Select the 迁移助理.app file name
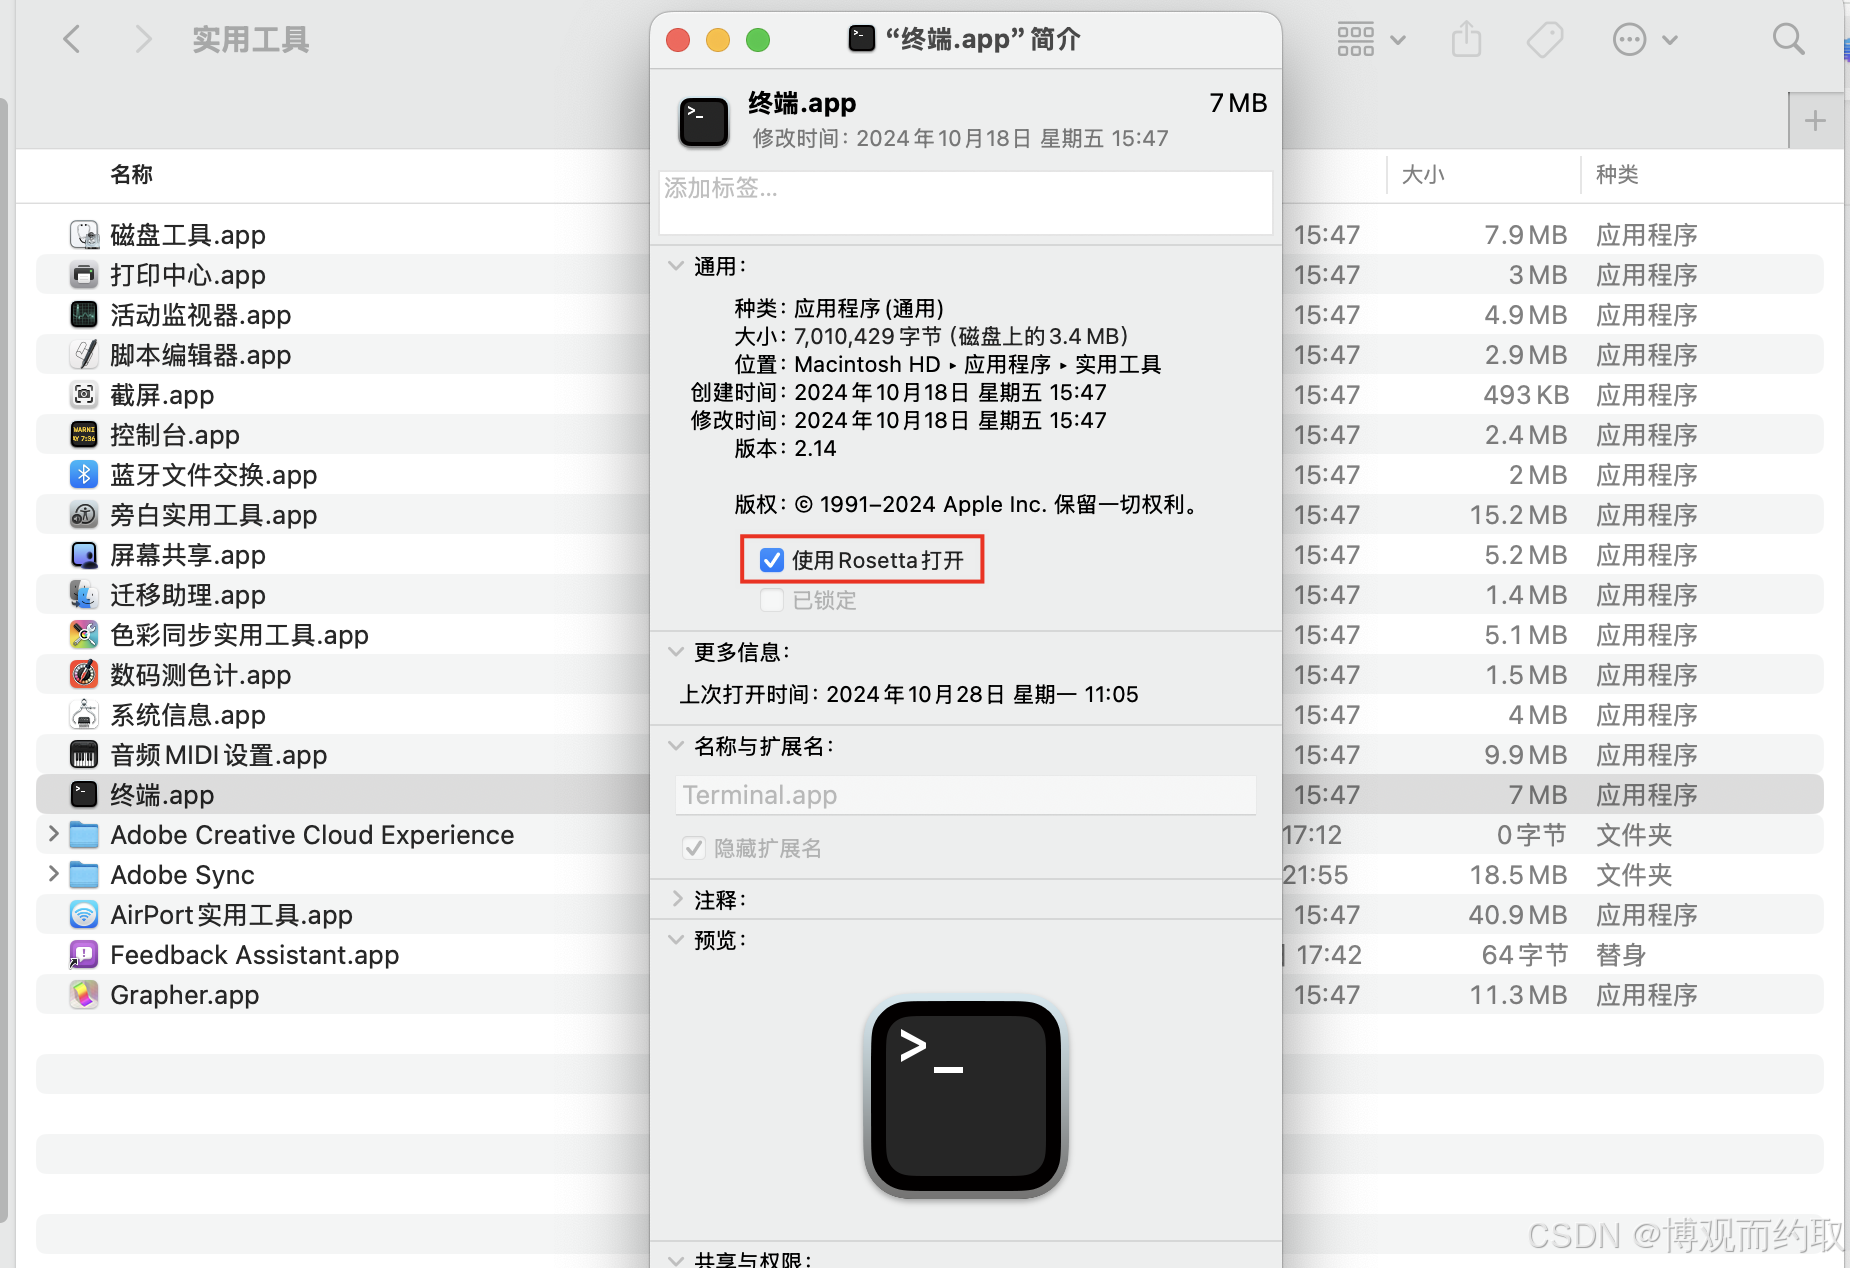This screenshot has height=1268, width=1850. coord(188,595)
